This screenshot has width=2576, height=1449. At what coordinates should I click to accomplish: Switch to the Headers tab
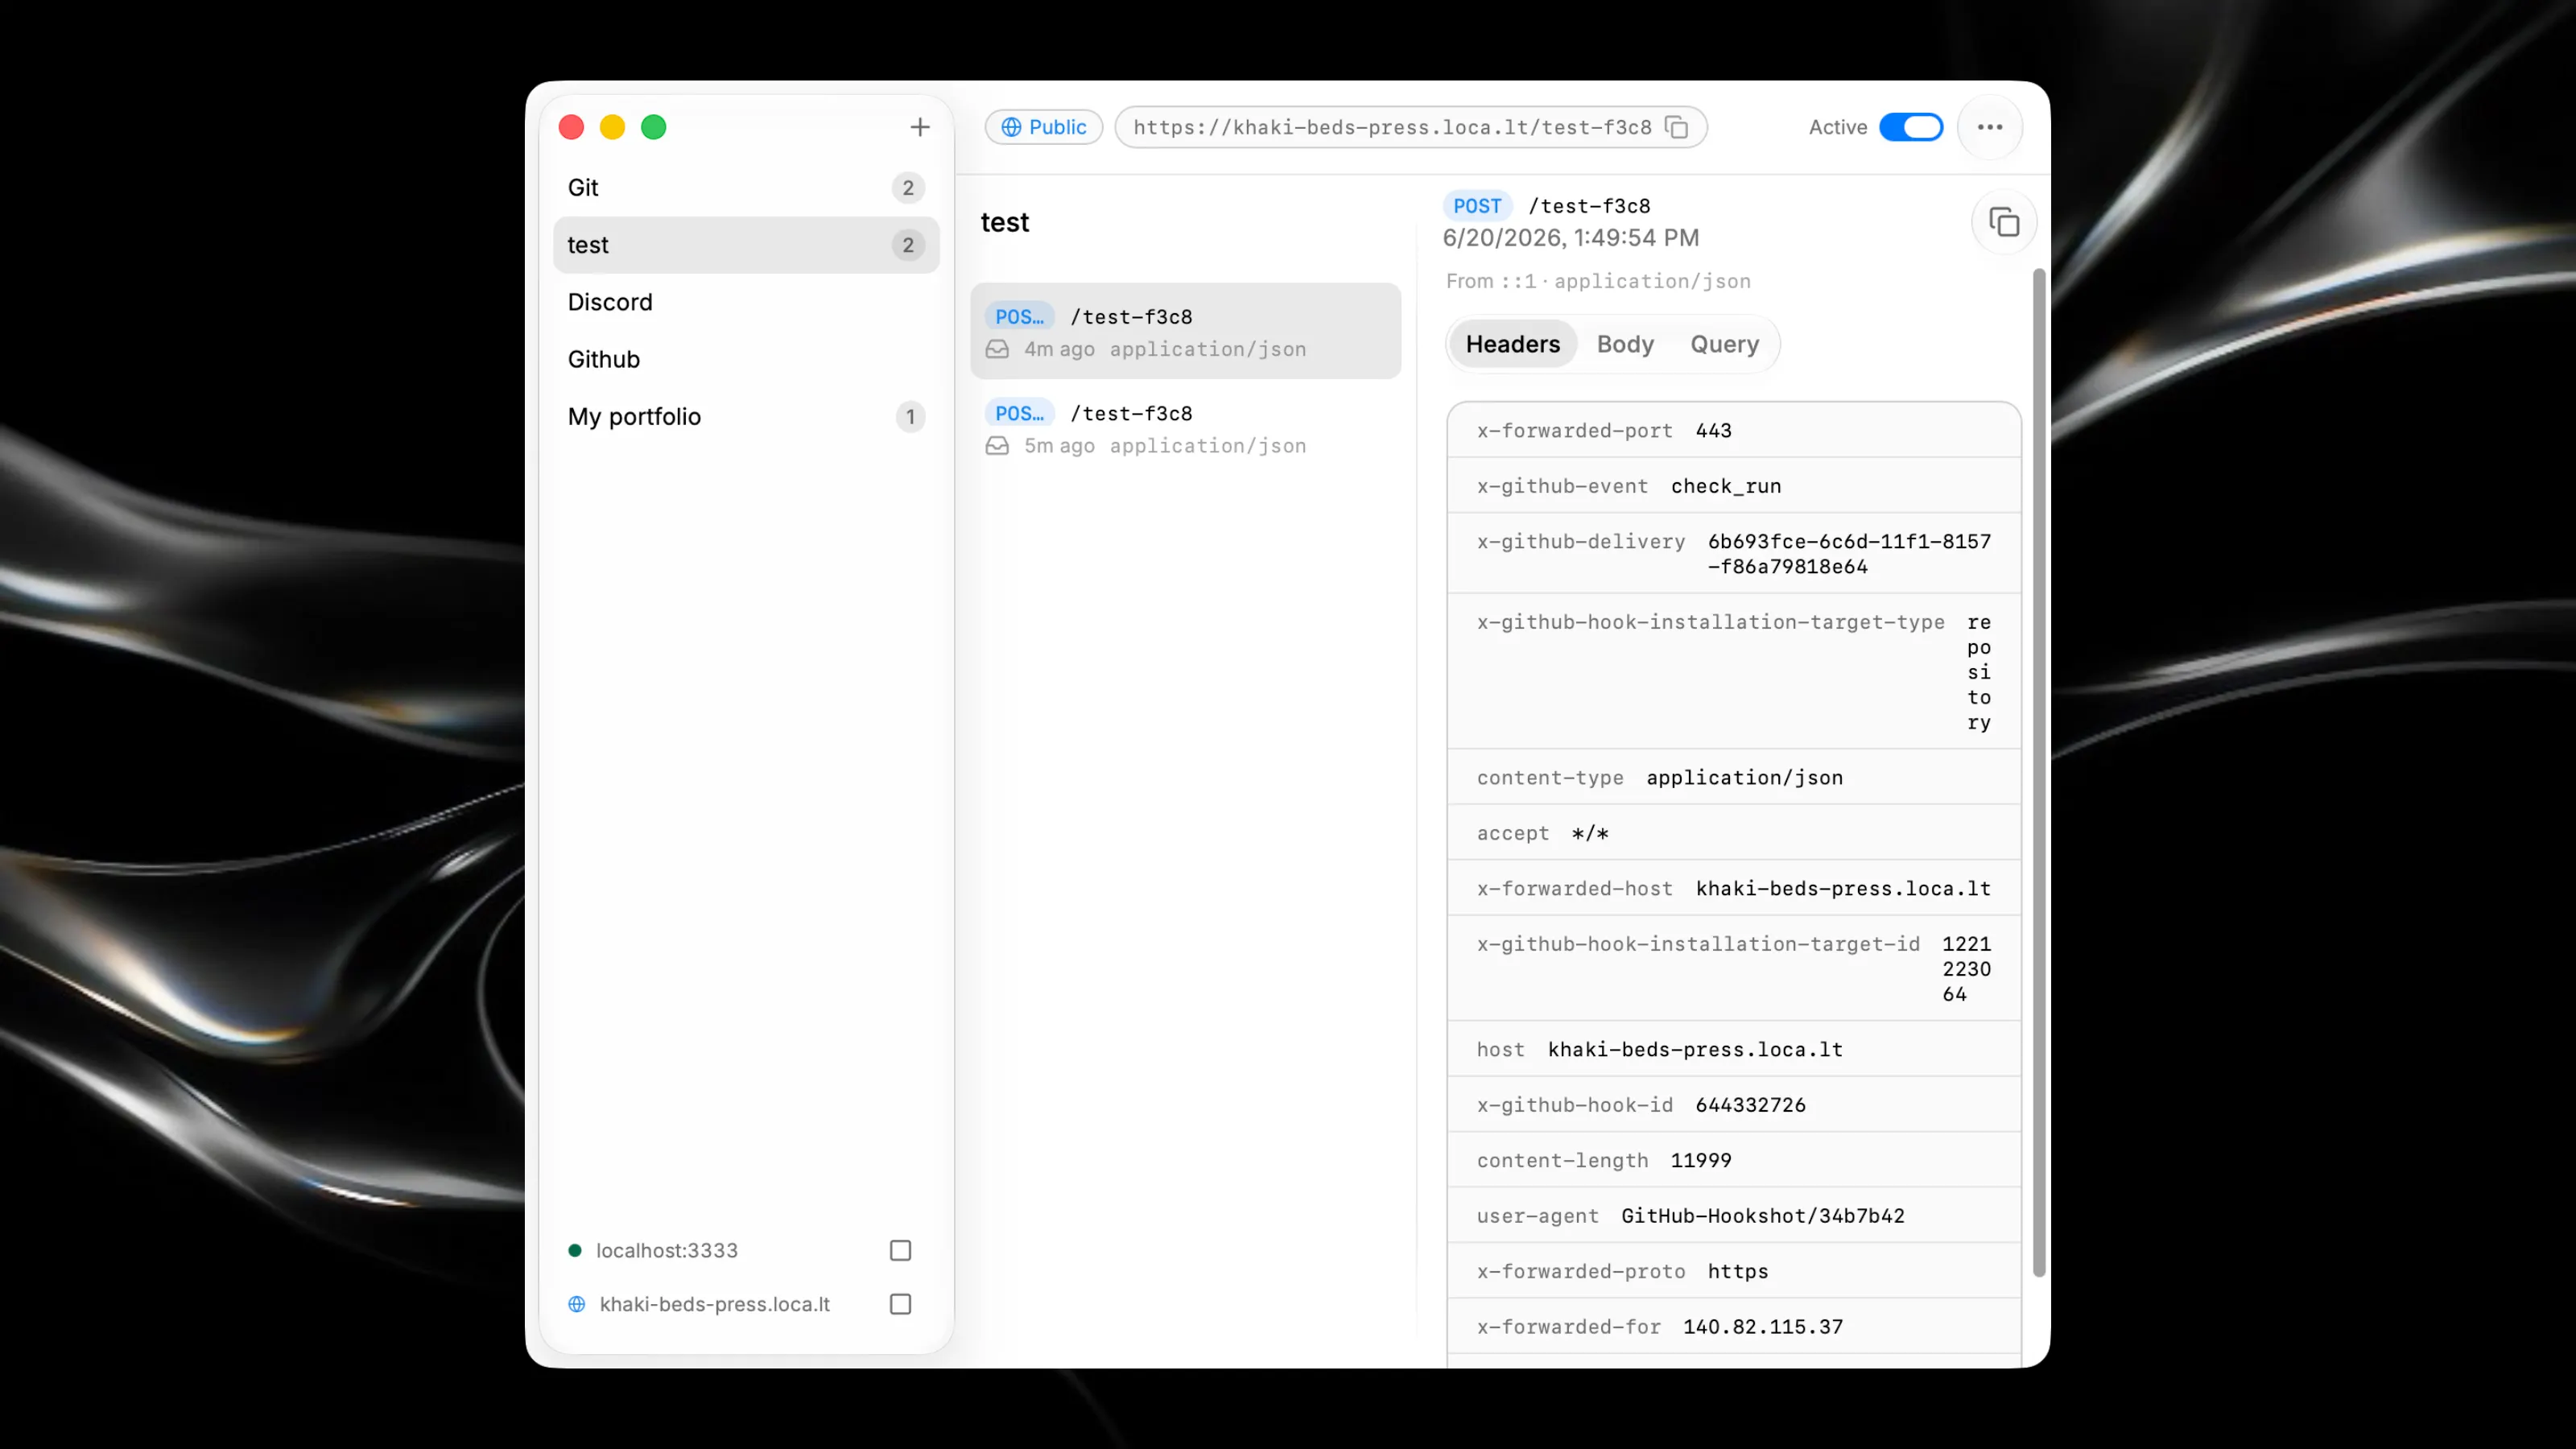click(x=1512, y=344)
